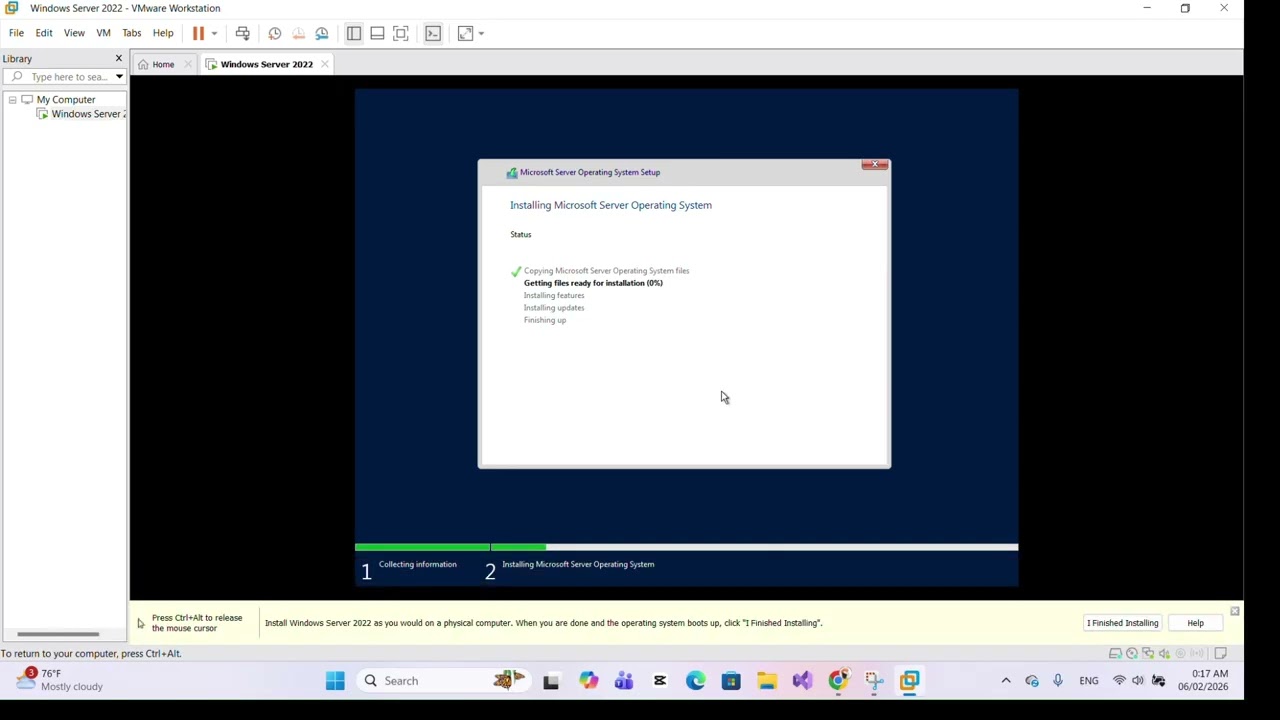The width and height of the screenshot is (1280, 720).
Task: Open Snipping Tool from the taskbar
Action: pyautogui.click(x=874, y=681)
